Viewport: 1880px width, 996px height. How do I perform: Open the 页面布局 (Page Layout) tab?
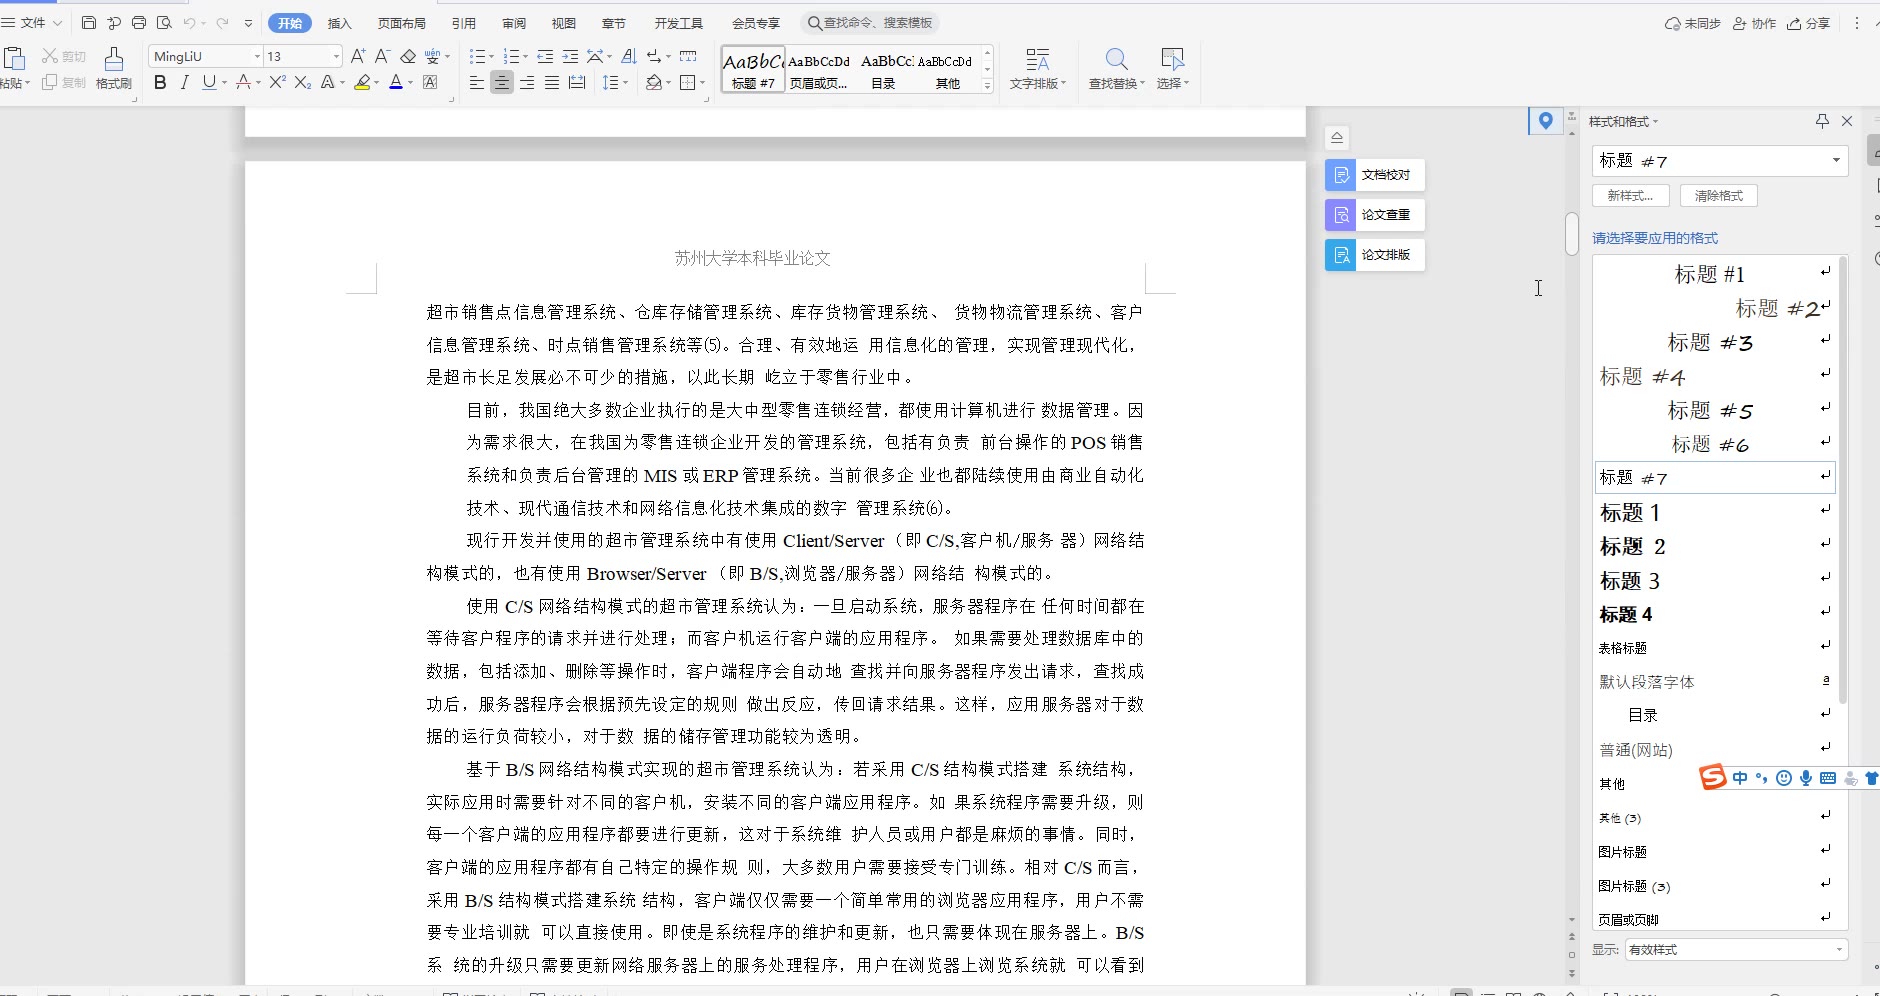point(401,23)
